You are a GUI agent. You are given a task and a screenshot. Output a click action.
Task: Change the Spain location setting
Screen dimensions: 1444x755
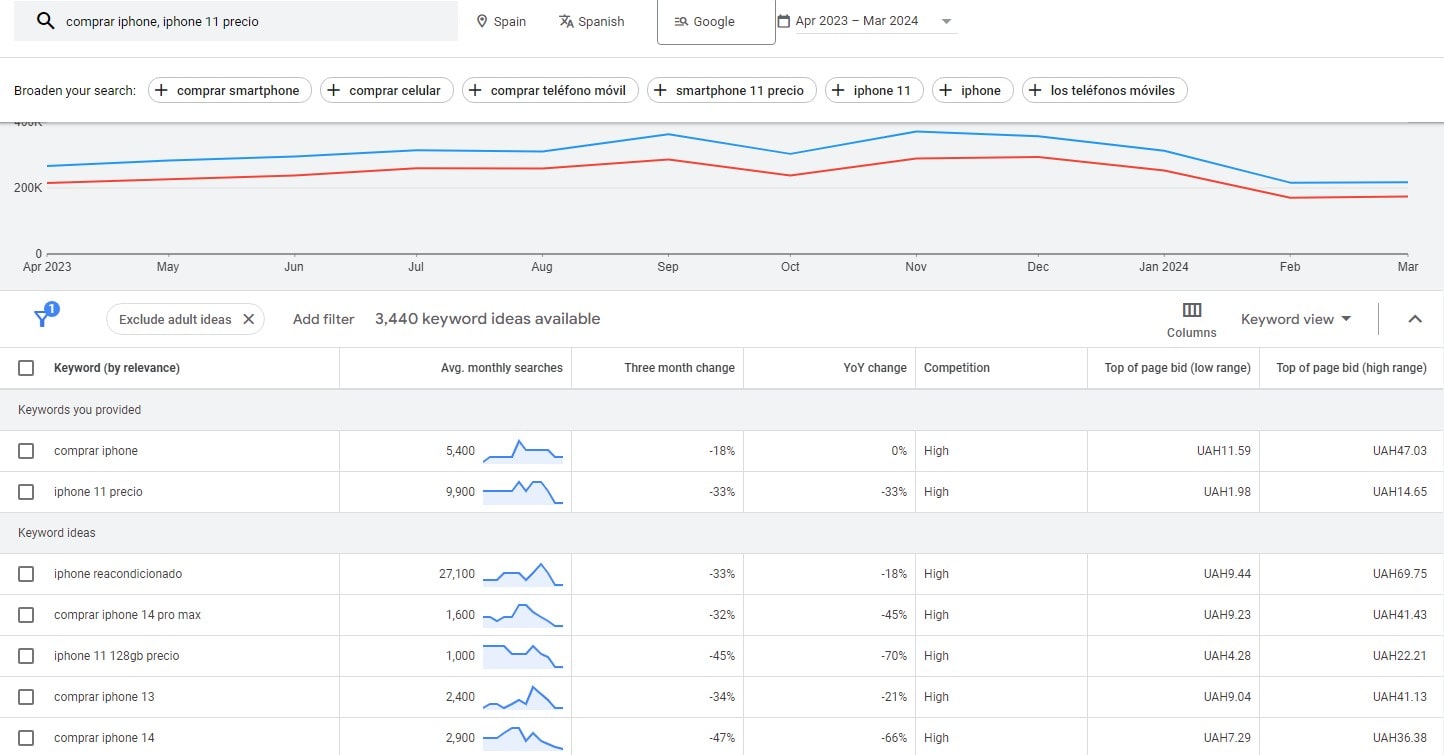501,21
